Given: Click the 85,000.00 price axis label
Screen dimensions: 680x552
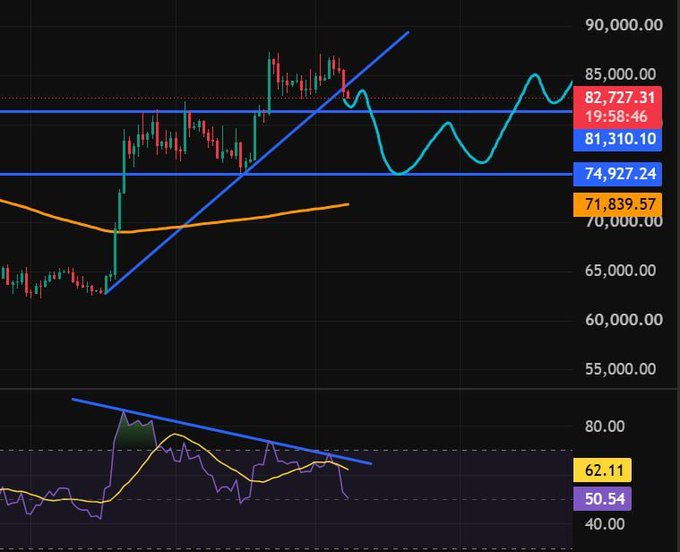Looking at the screenshot, I should [620, 75].
